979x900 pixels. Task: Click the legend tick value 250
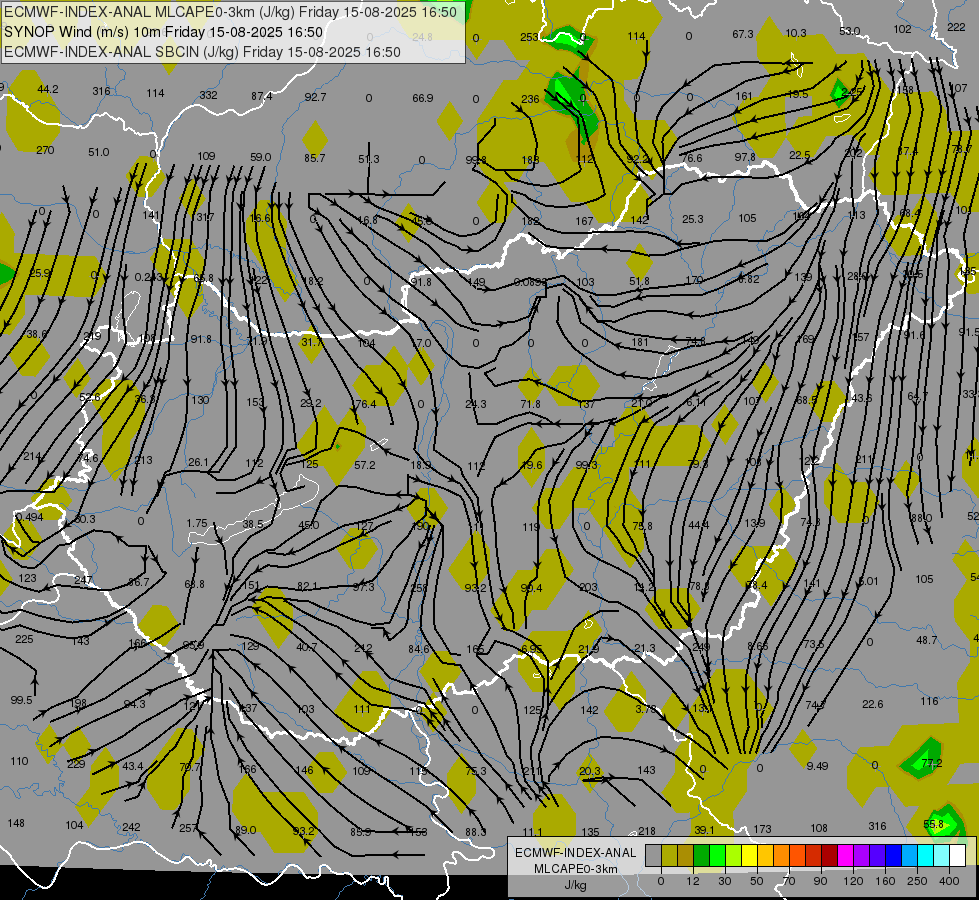pos(917,881)
